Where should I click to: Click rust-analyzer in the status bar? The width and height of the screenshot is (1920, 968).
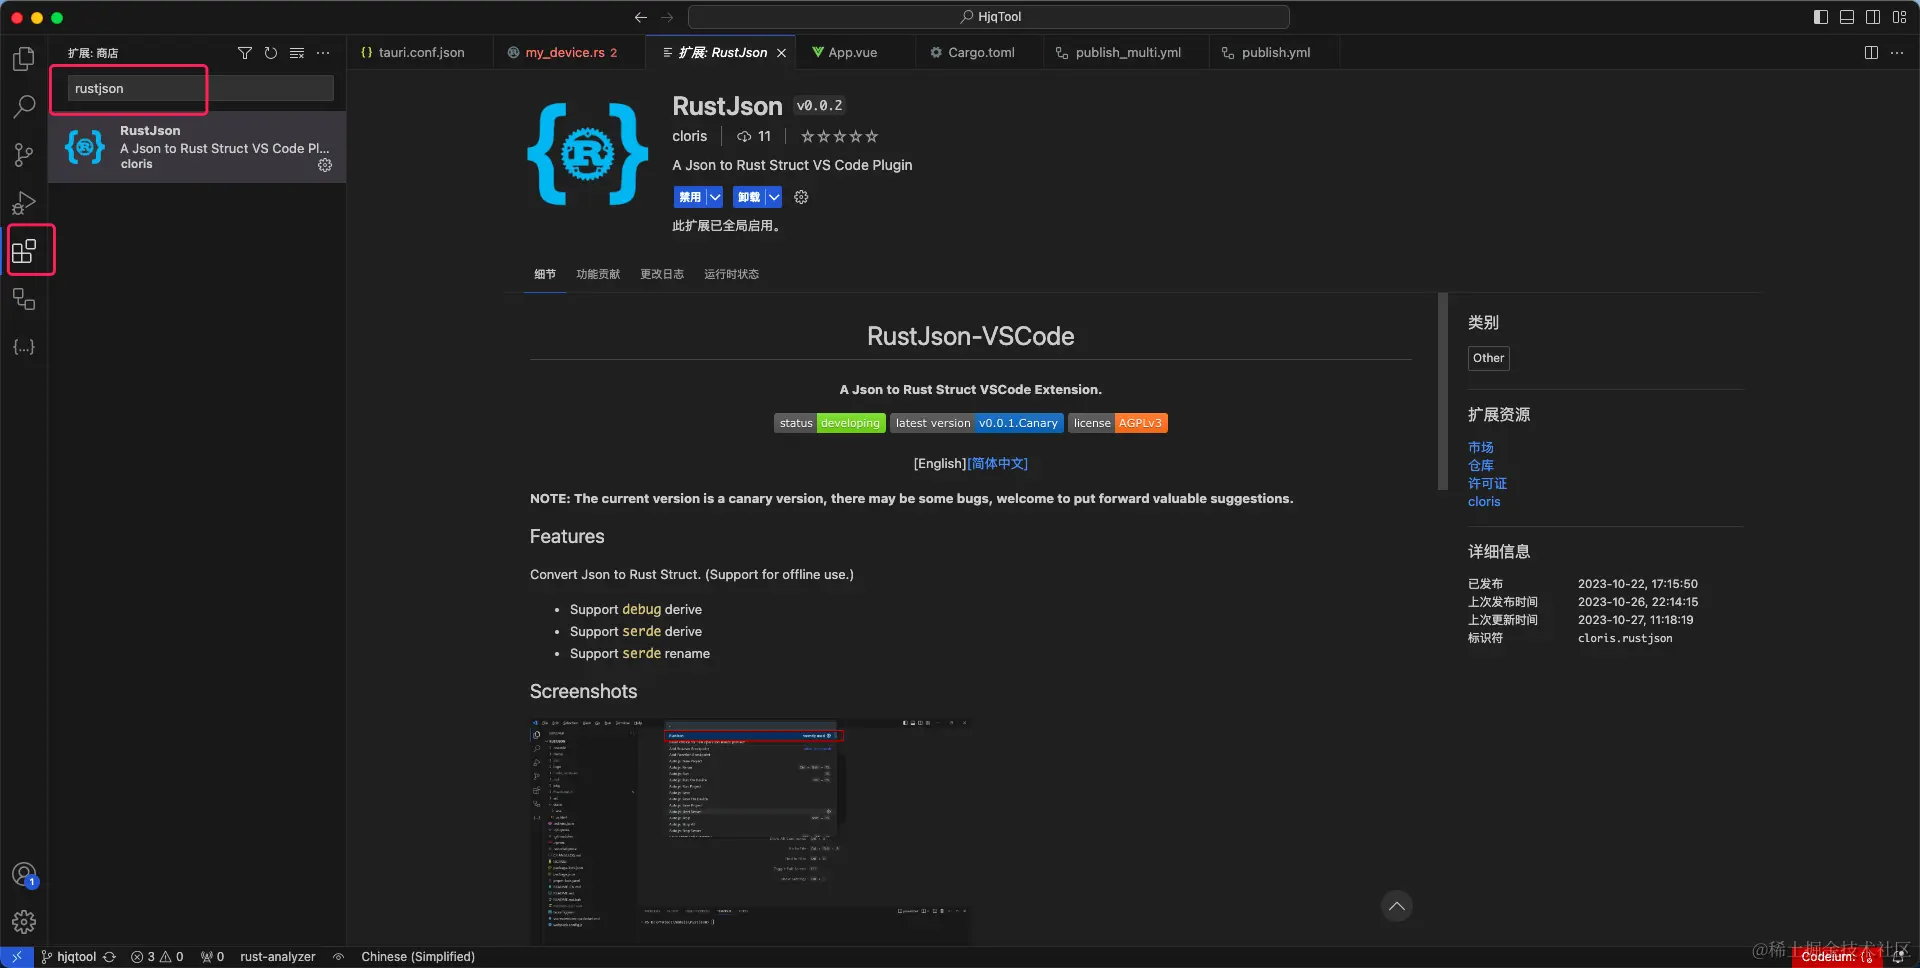pyautogui.click(x=278, y=957)
